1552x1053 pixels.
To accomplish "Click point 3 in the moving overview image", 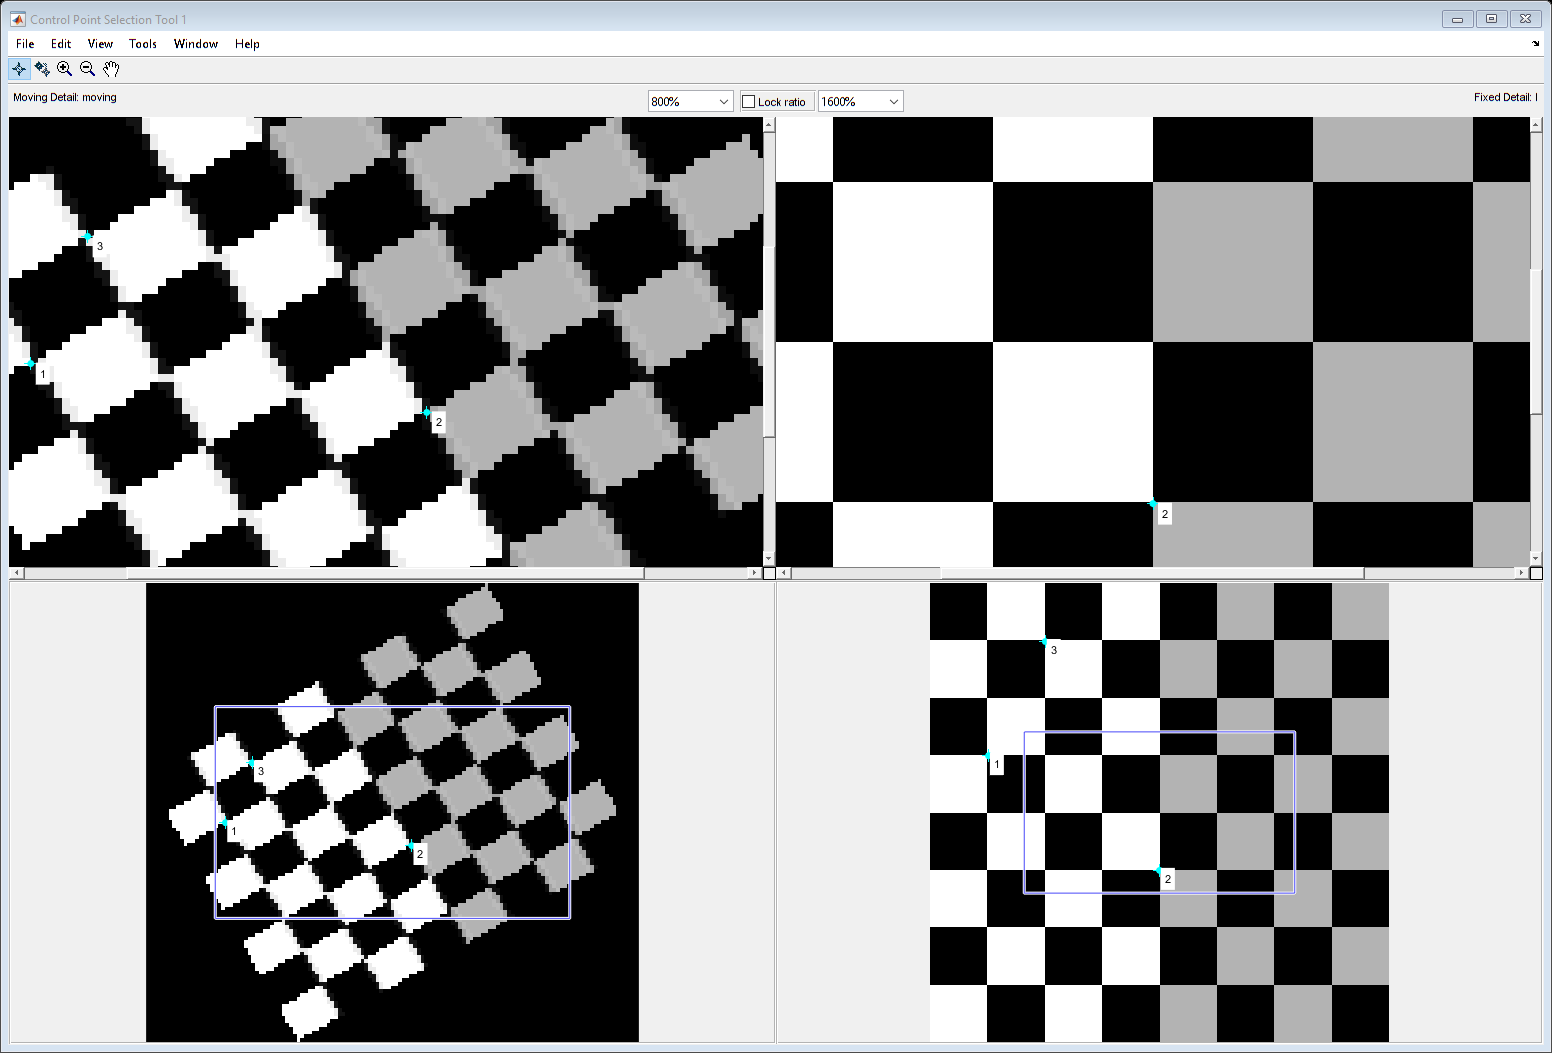I will click(x=251, y=763).
